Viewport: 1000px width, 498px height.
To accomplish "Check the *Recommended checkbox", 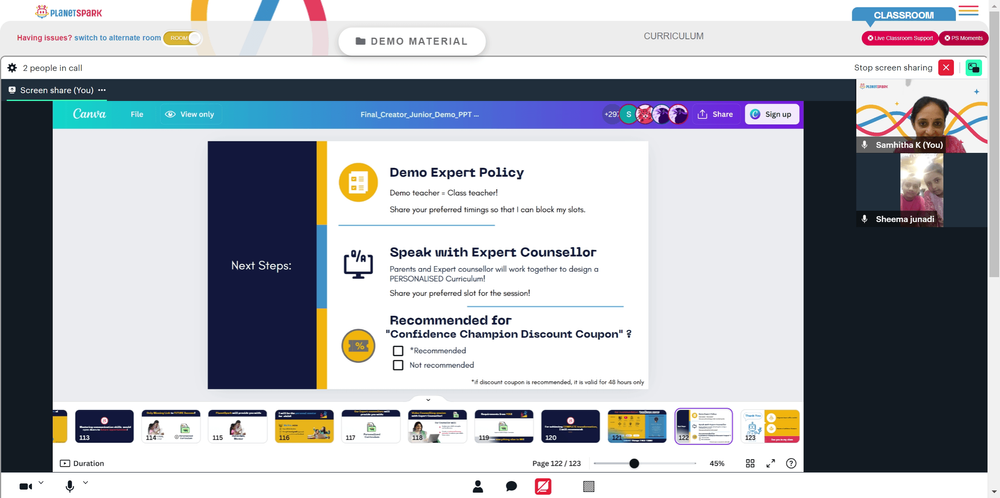I will pyautogui.click(x=398, y=351).
